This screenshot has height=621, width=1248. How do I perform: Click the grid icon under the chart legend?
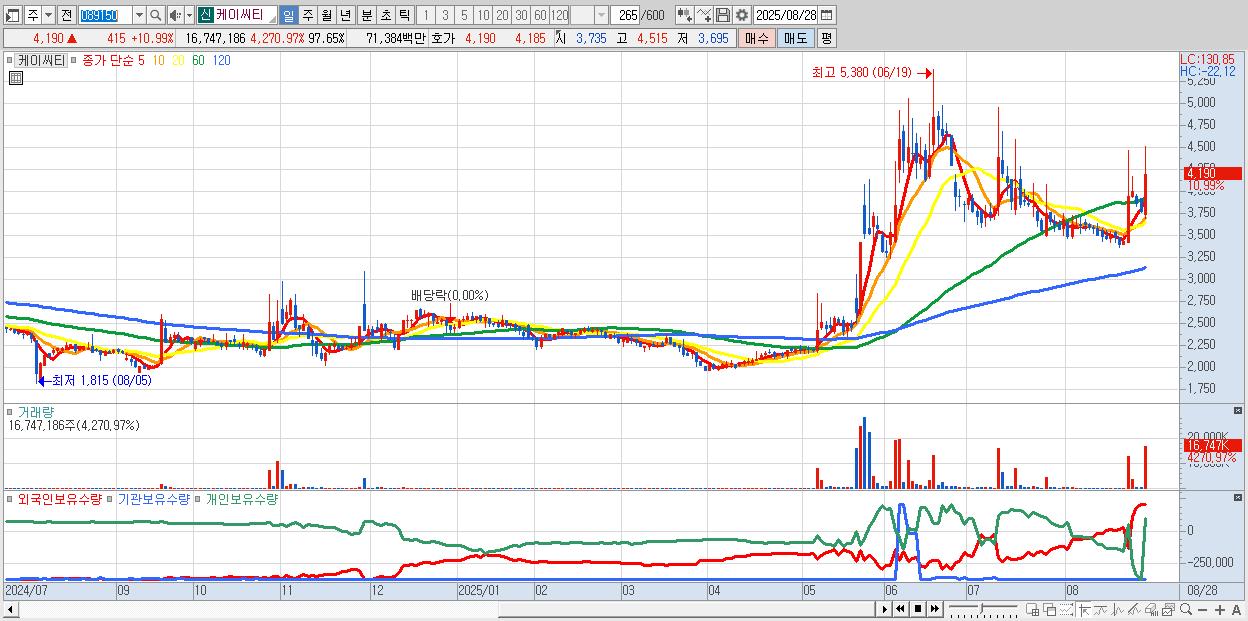point(15,77)
